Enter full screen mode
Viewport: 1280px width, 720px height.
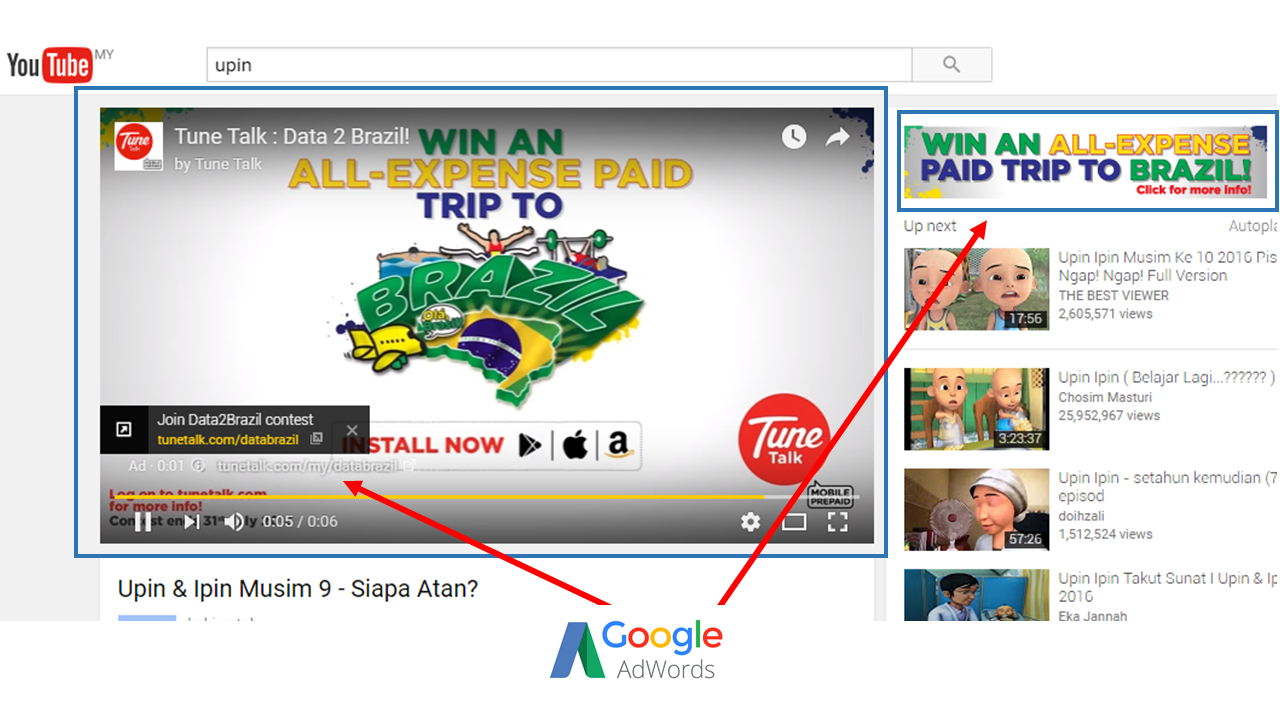pos(838,521)
